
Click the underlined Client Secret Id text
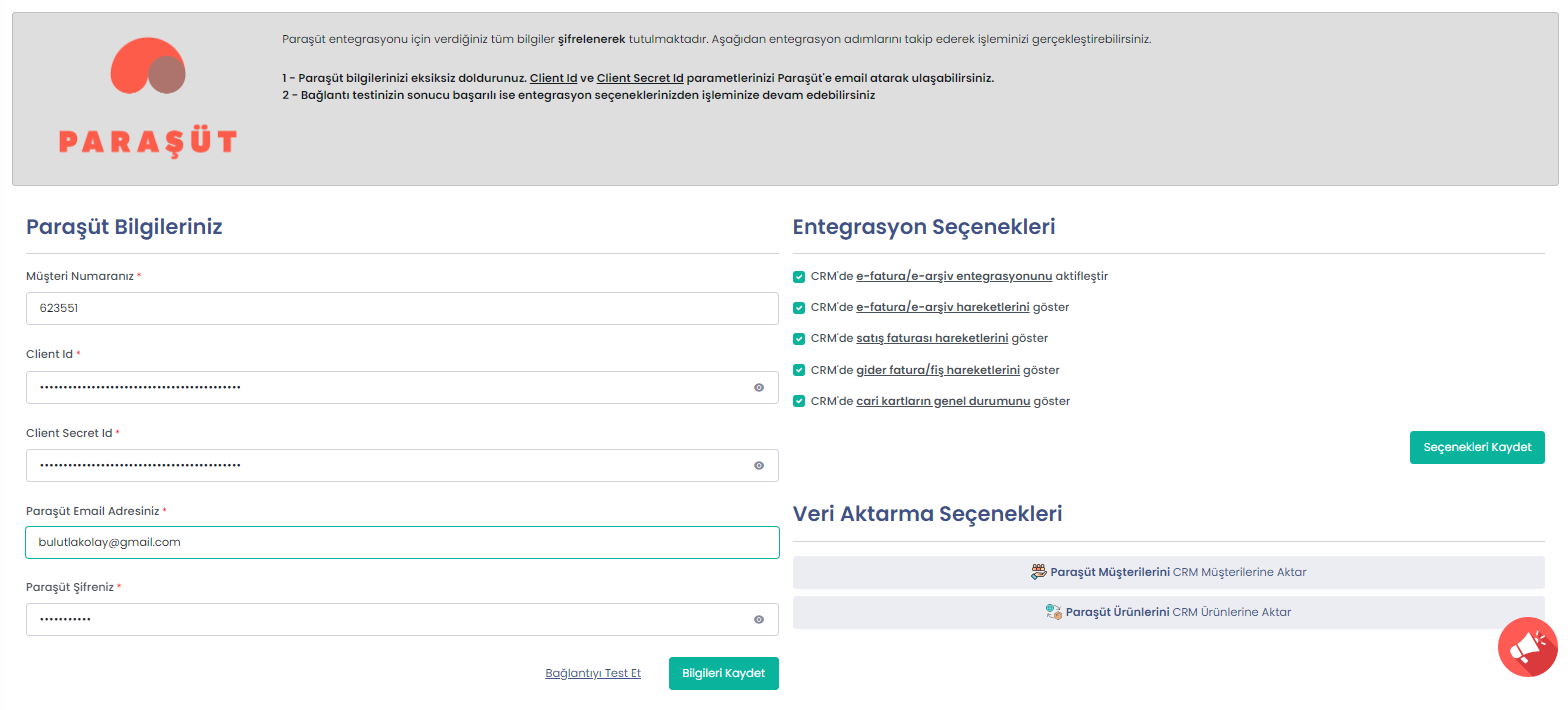pos(640,78)
